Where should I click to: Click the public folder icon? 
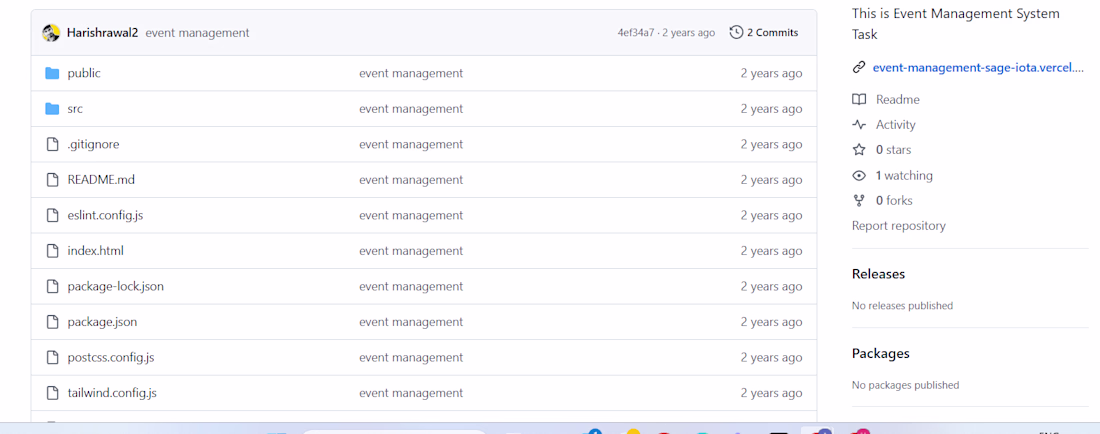tap(53, 73)
